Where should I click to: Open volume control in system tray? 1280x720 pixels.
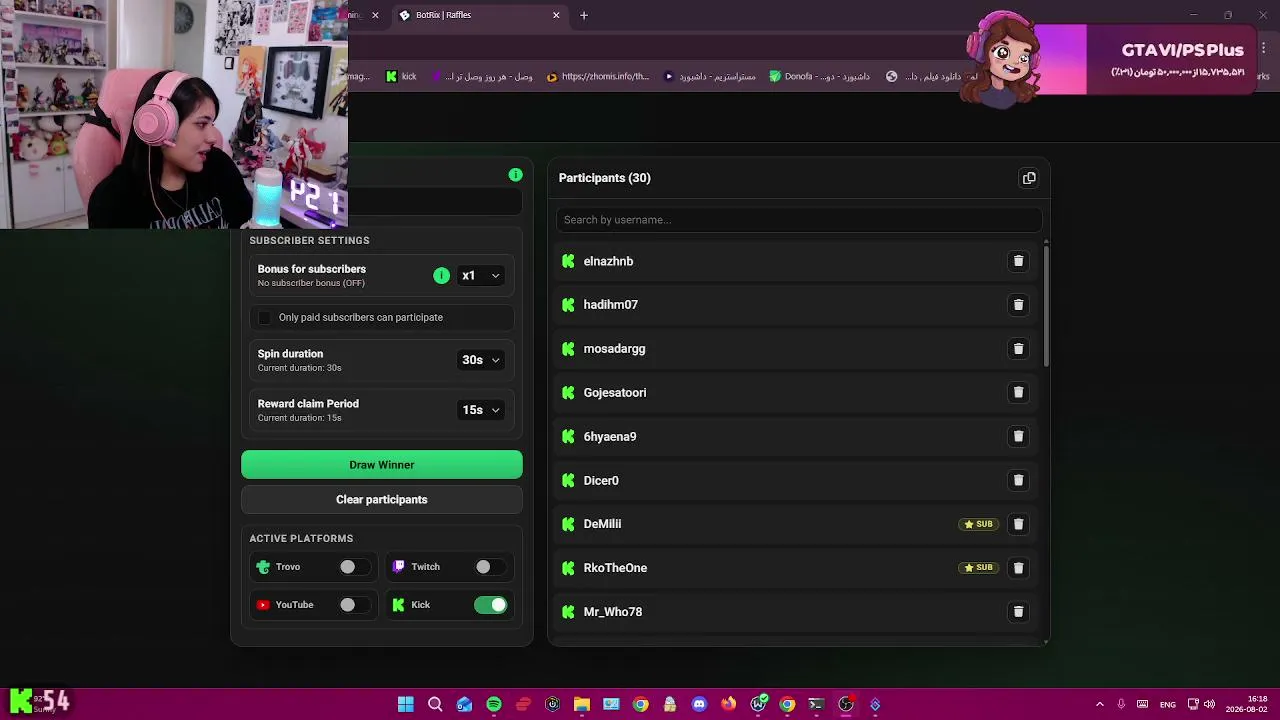[x=1209, y=704]
